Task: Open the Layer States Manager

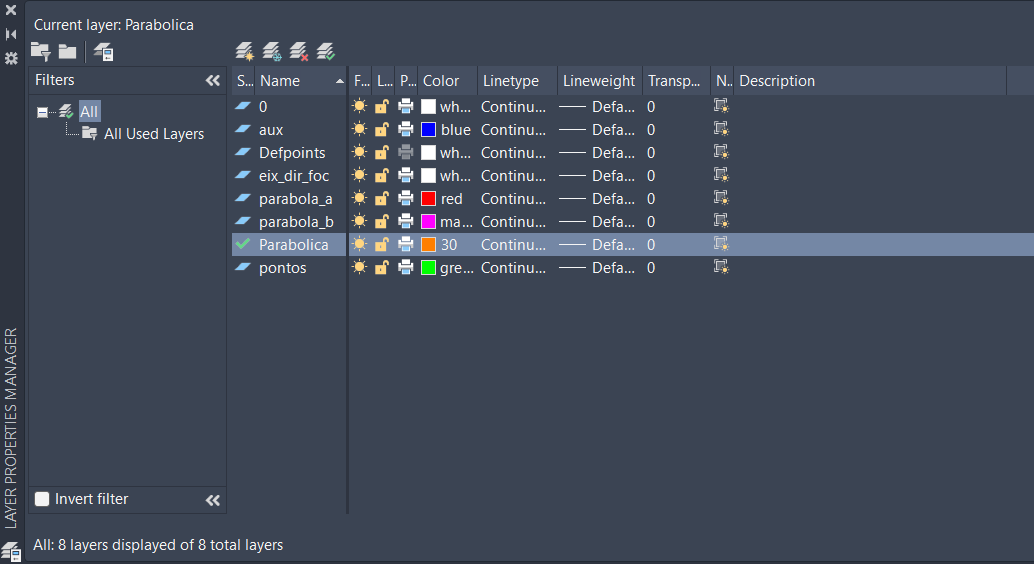Action: click(x=103, y=52)
